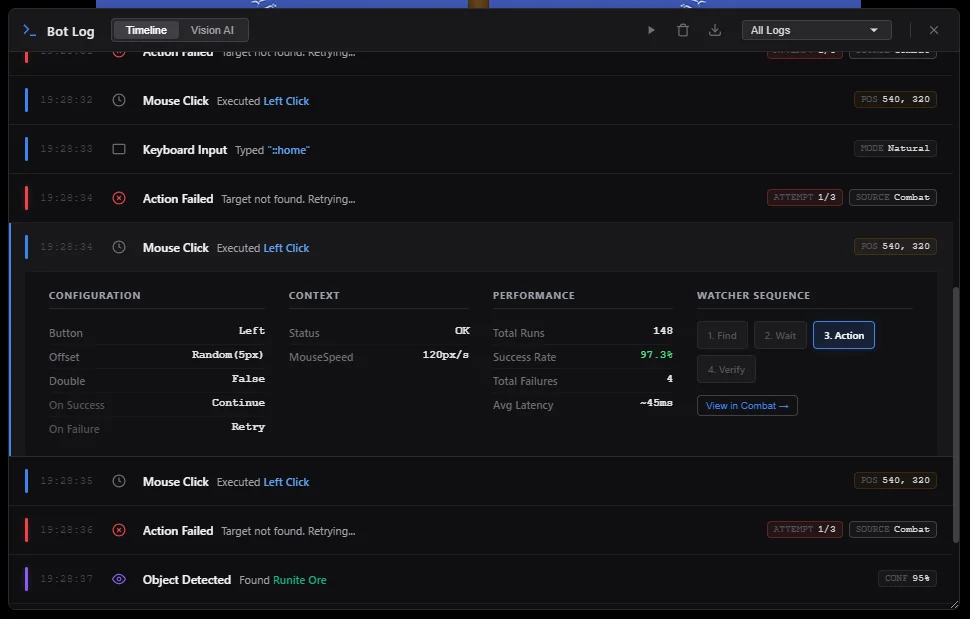Click the 97.3% Success Rate value
This screenshot has height=619, width=970.
click(x=656, y=355)
